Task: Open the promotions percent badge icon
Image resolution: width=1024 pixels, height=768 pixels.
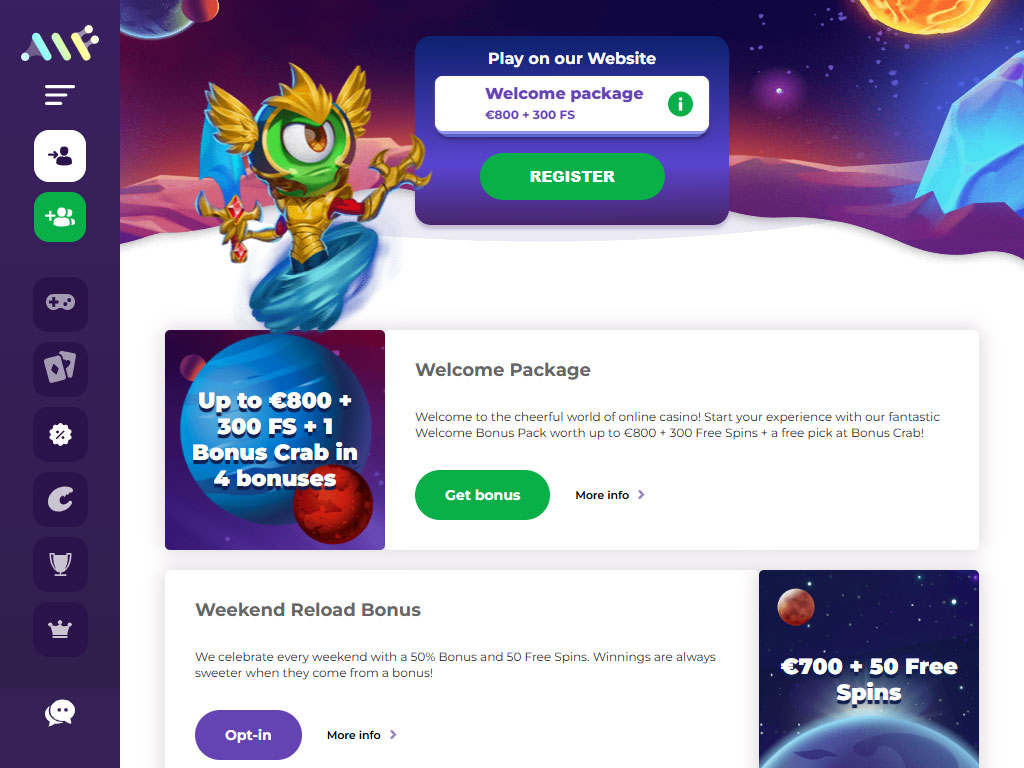Action: (x=60, y=434)
